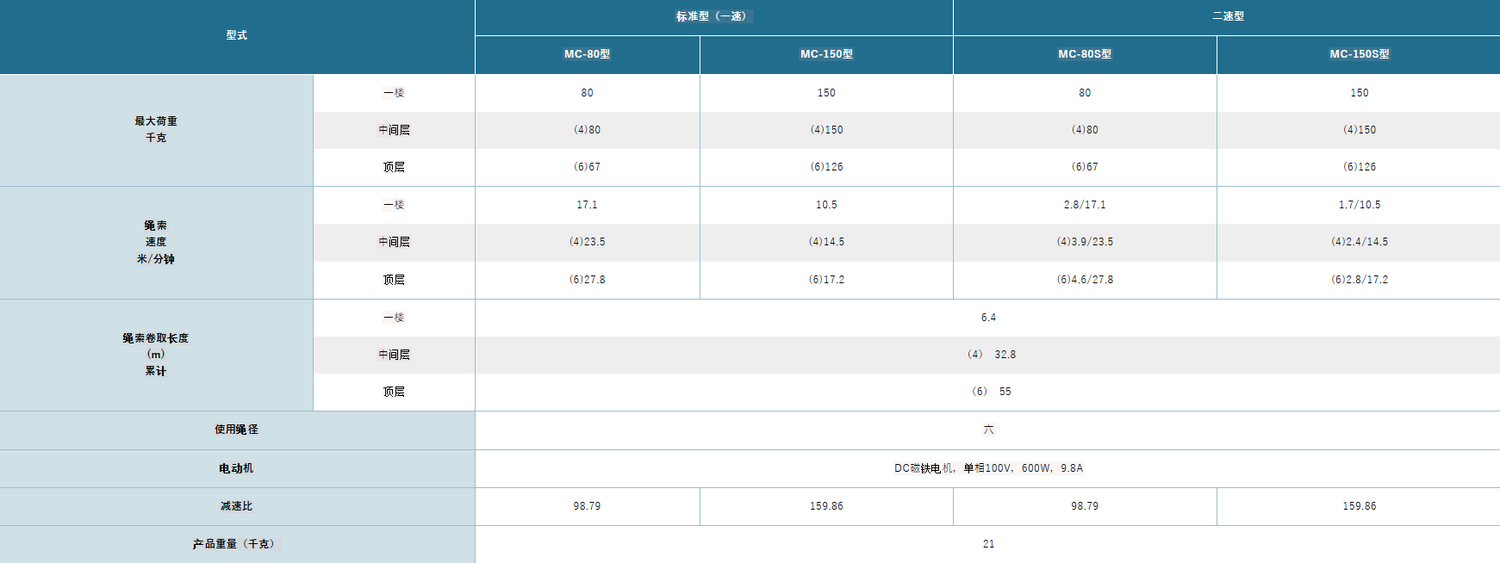Select the (6)2.8/17.2 cell

click(x=1359, y=280)
